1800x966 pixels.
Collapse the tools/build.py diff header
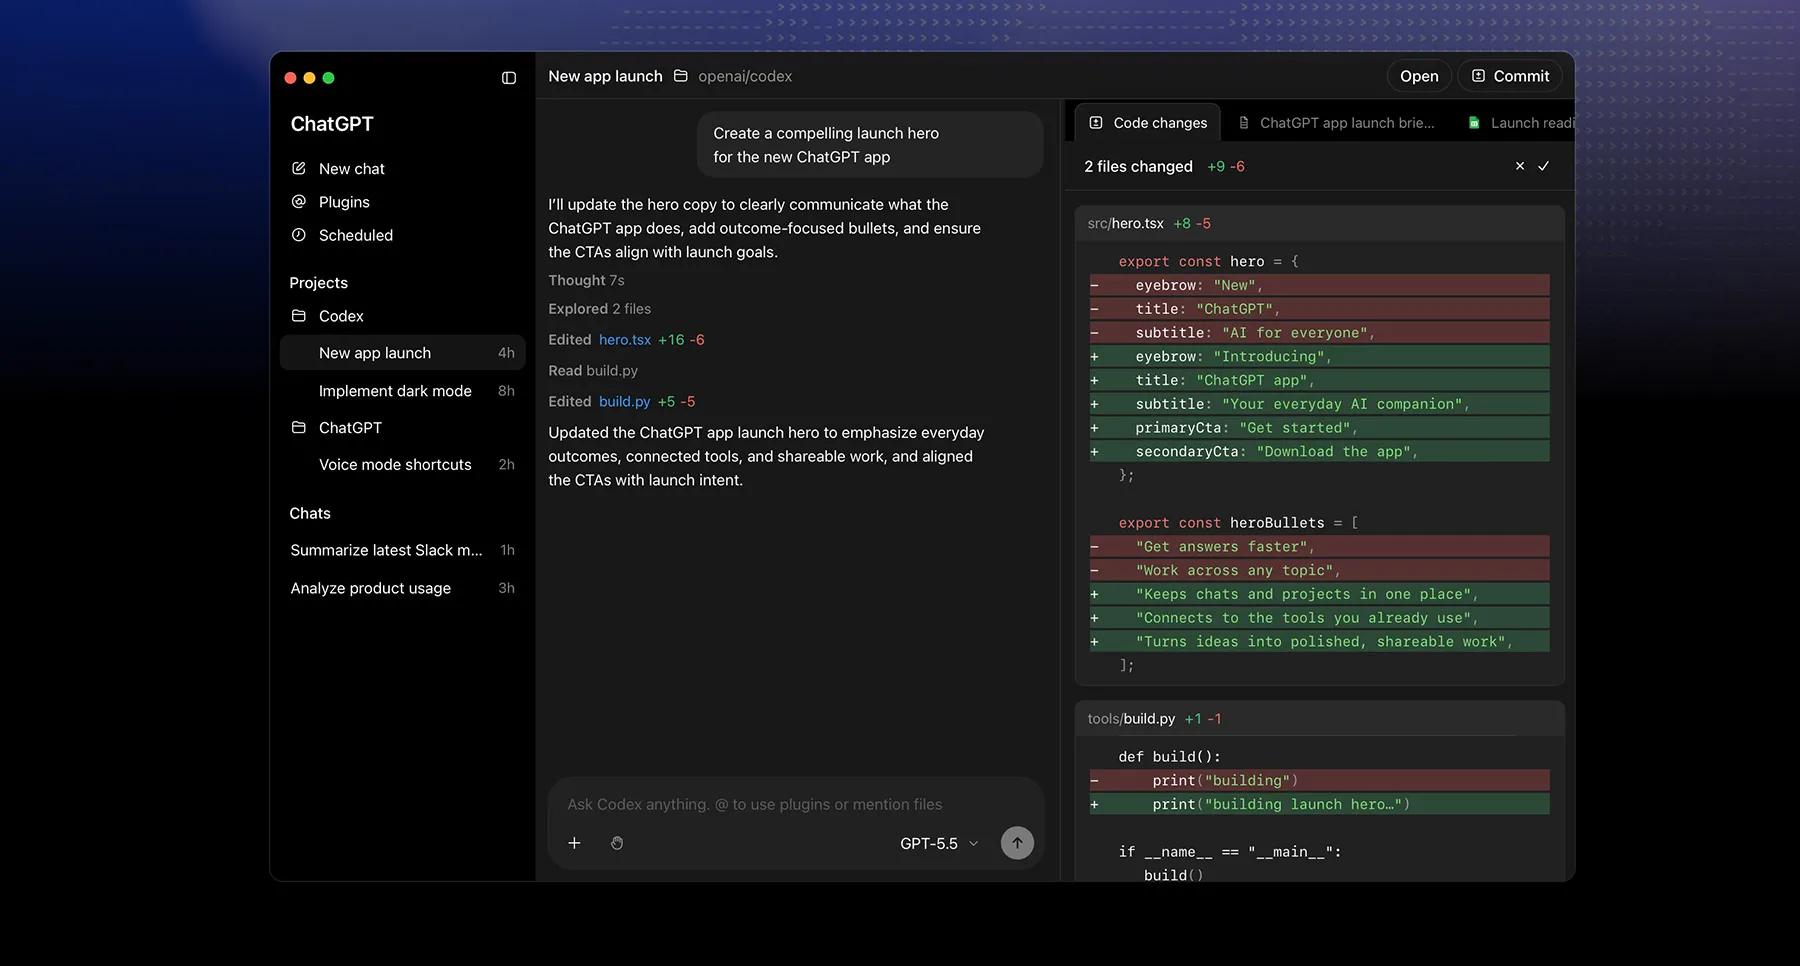pos(1319,719)
